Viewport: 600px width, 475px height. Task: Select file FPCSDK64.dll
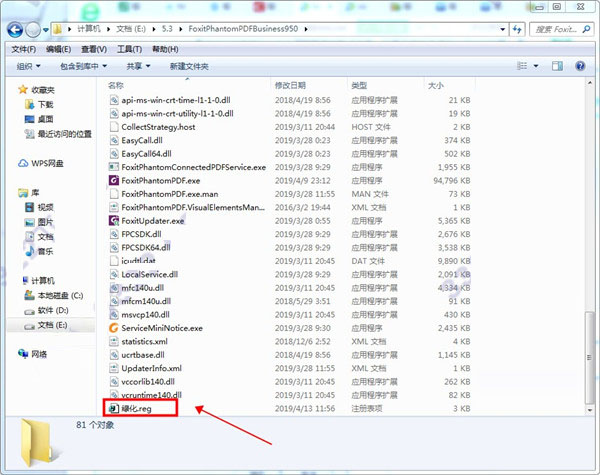point(146,248)
